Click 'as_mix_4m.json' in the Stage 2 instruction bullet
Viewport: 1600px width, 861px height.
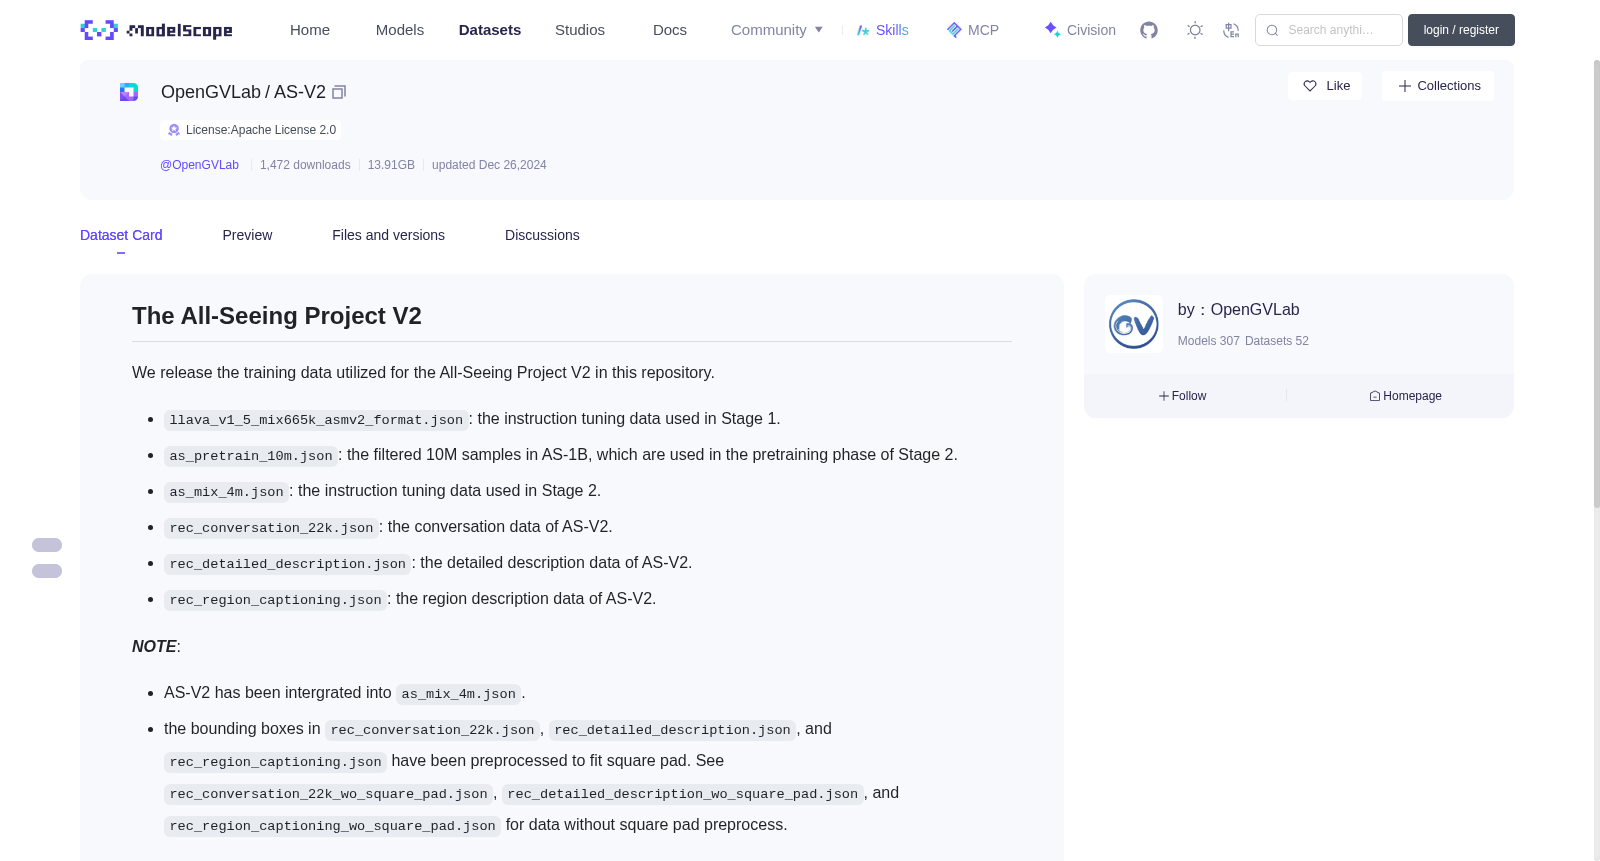226,492
